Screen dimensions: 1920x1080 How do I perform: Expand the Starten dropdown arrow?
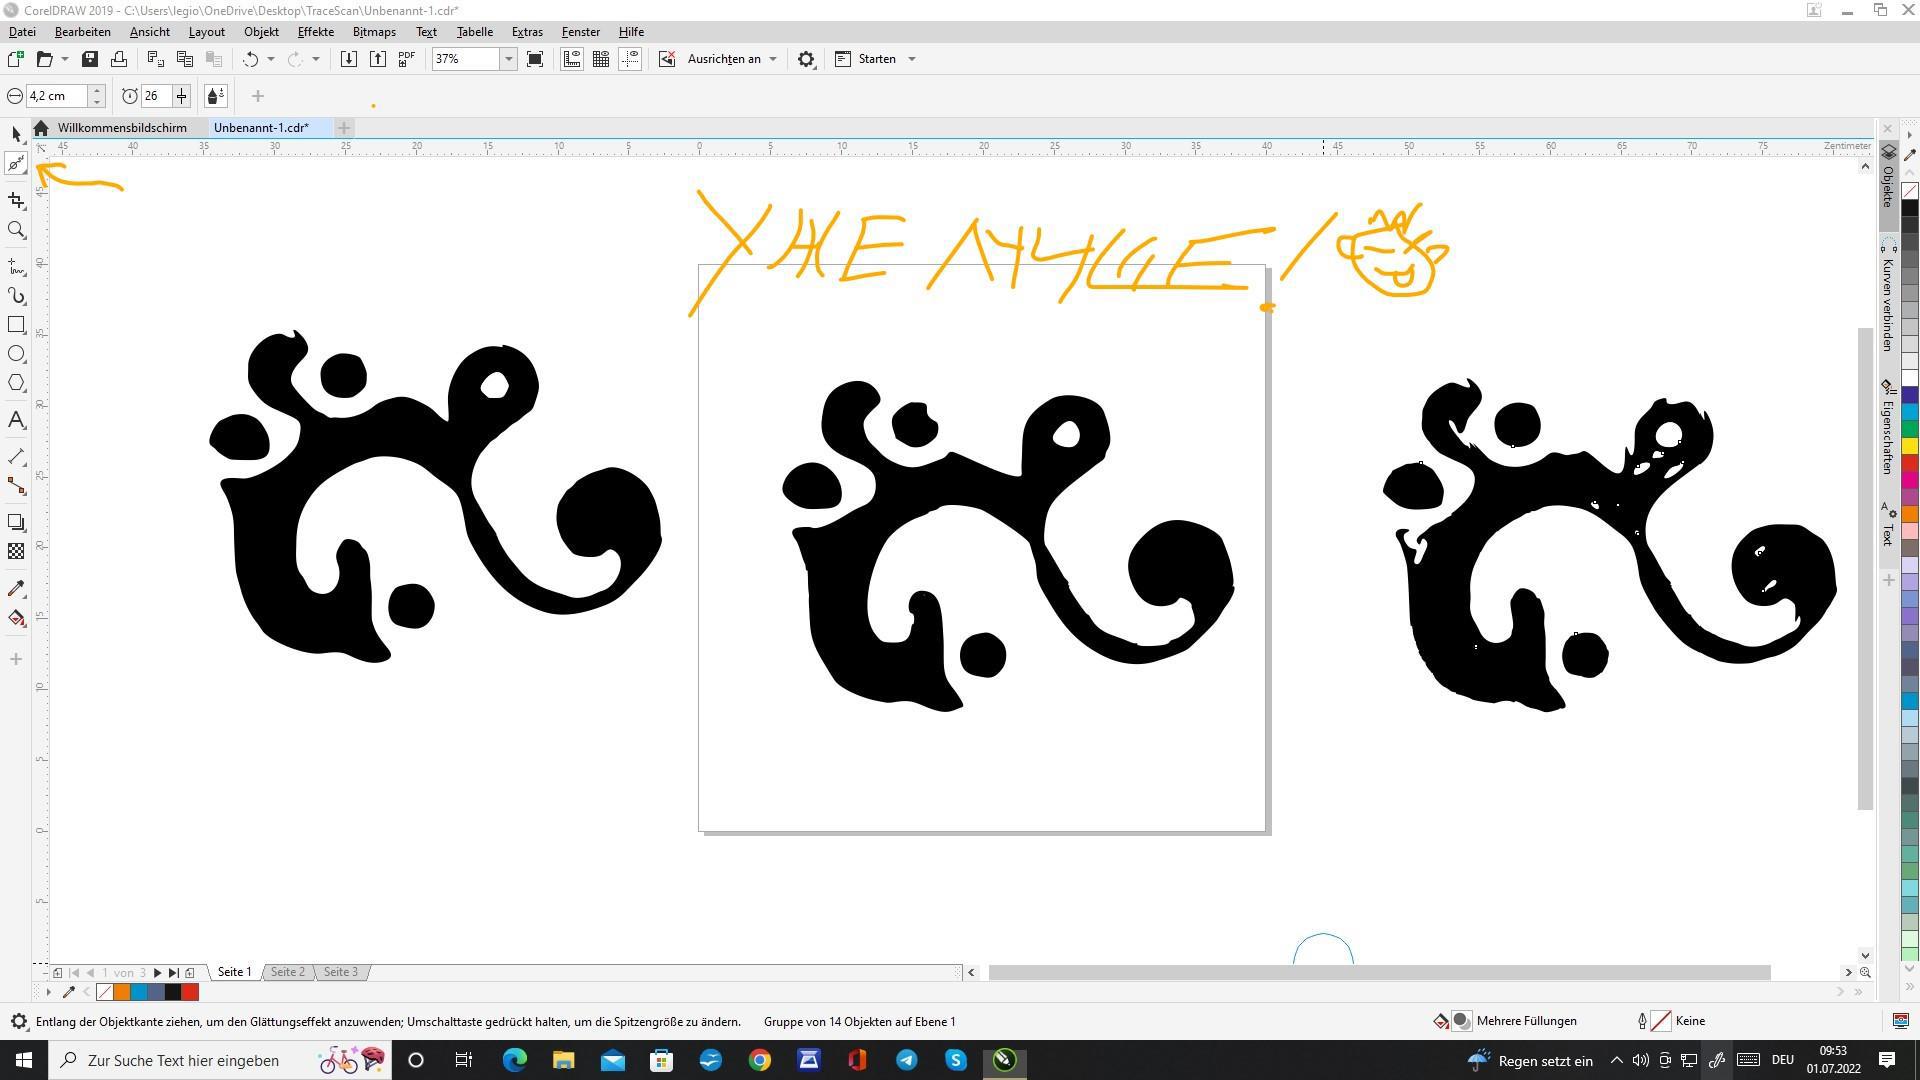click(911, 59)
